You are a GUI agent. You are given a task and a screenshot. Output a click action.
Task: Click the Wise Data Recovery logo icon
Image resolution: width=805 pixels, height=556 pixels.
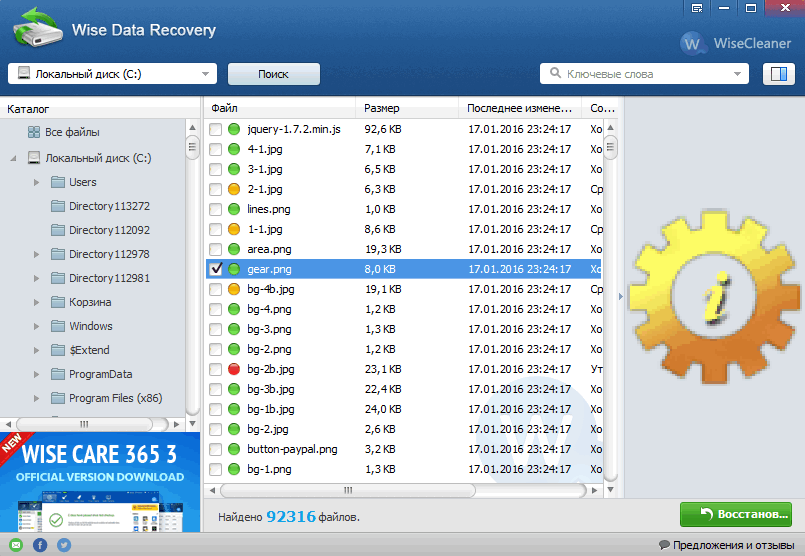tap(37, 28)
